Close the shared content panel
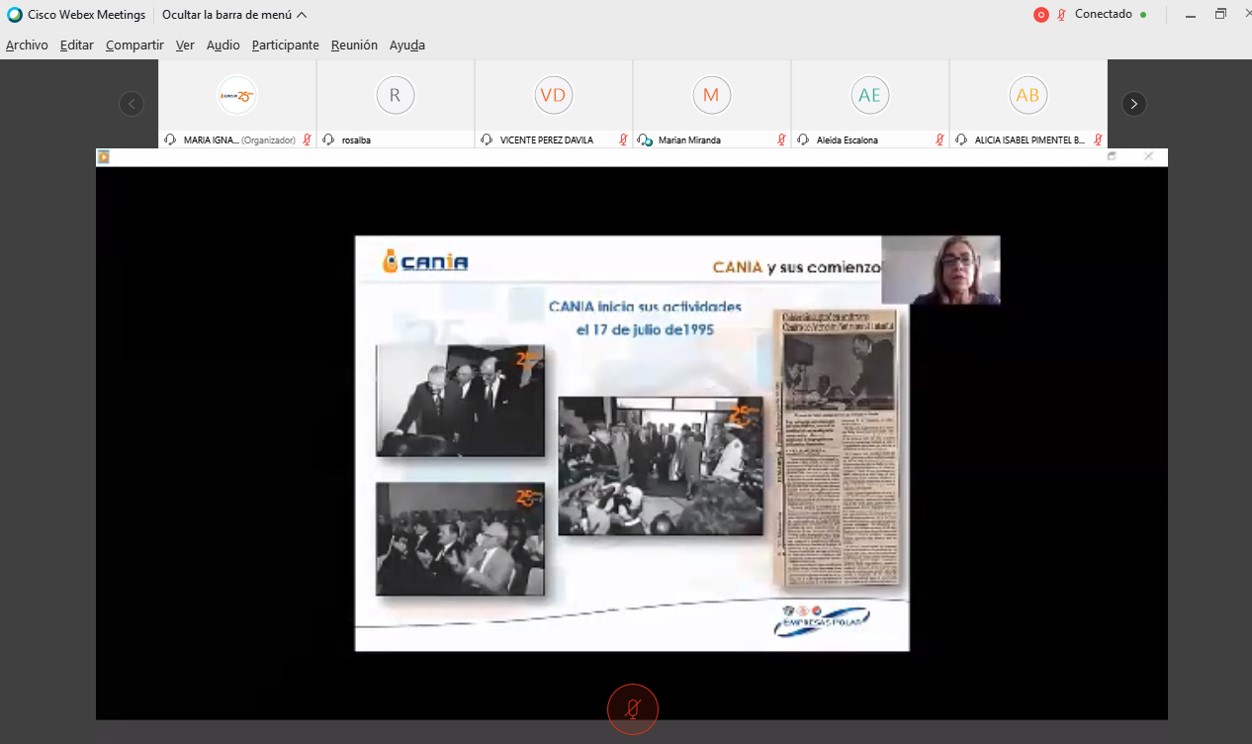Screen dimensions: 1252x744 1148,157
